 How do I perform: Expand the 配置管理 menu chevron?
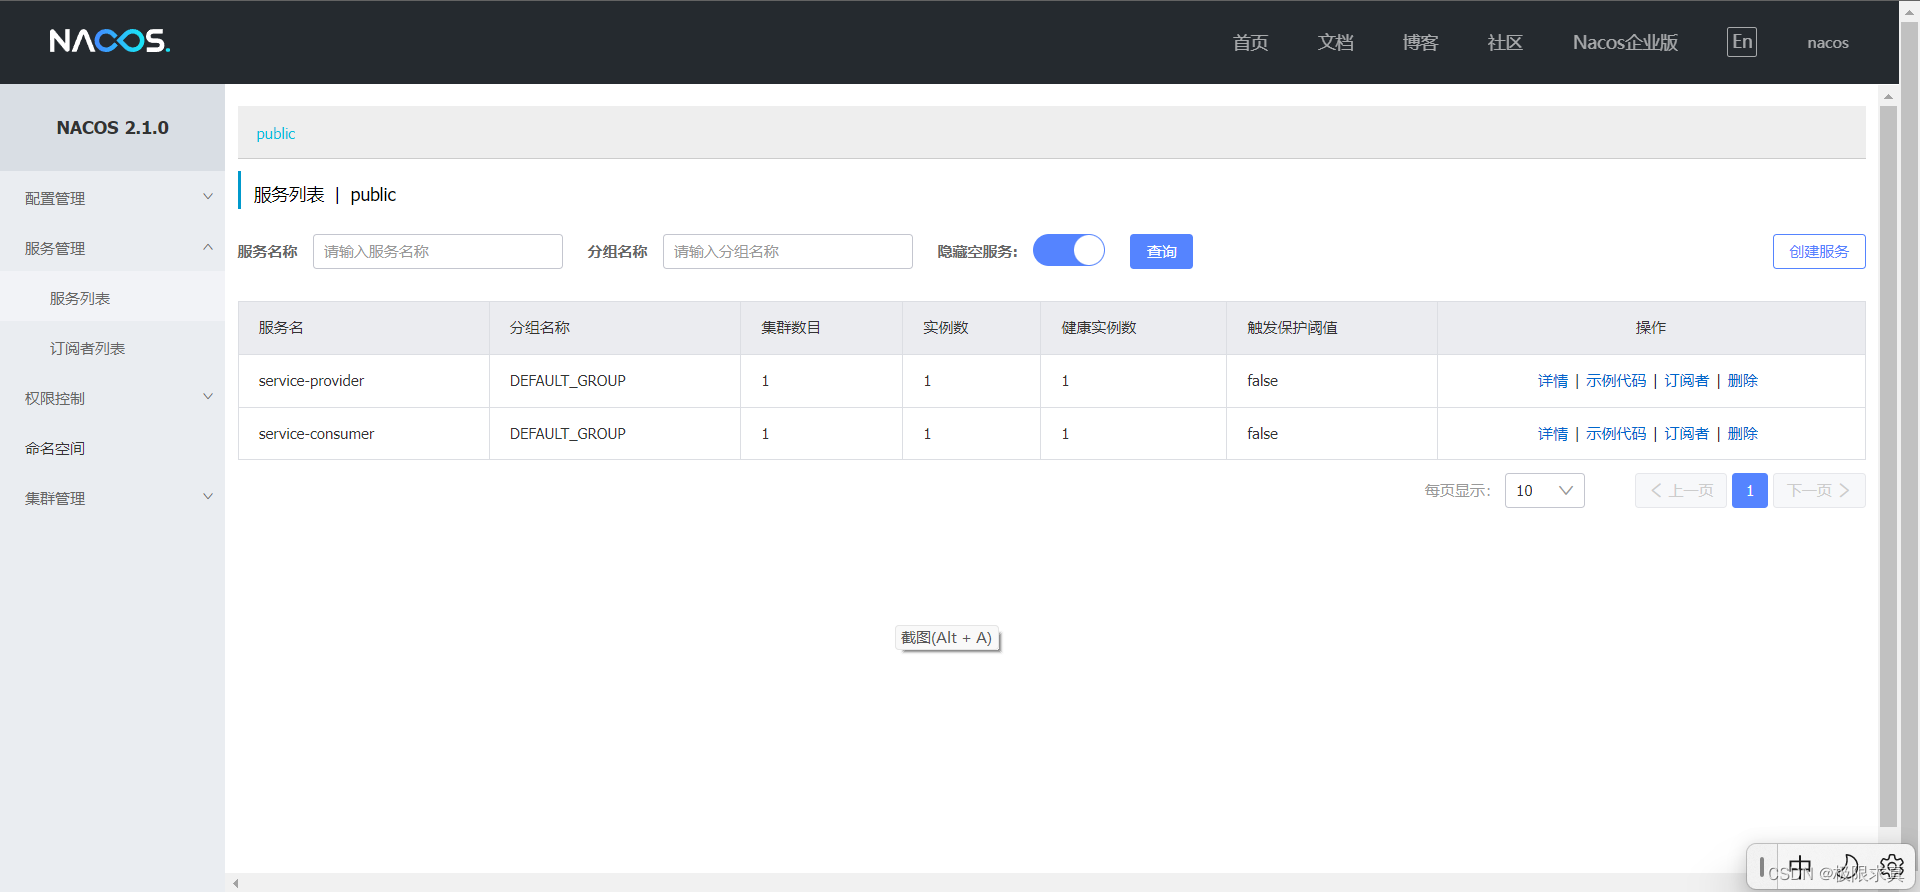tap(208, 197)
